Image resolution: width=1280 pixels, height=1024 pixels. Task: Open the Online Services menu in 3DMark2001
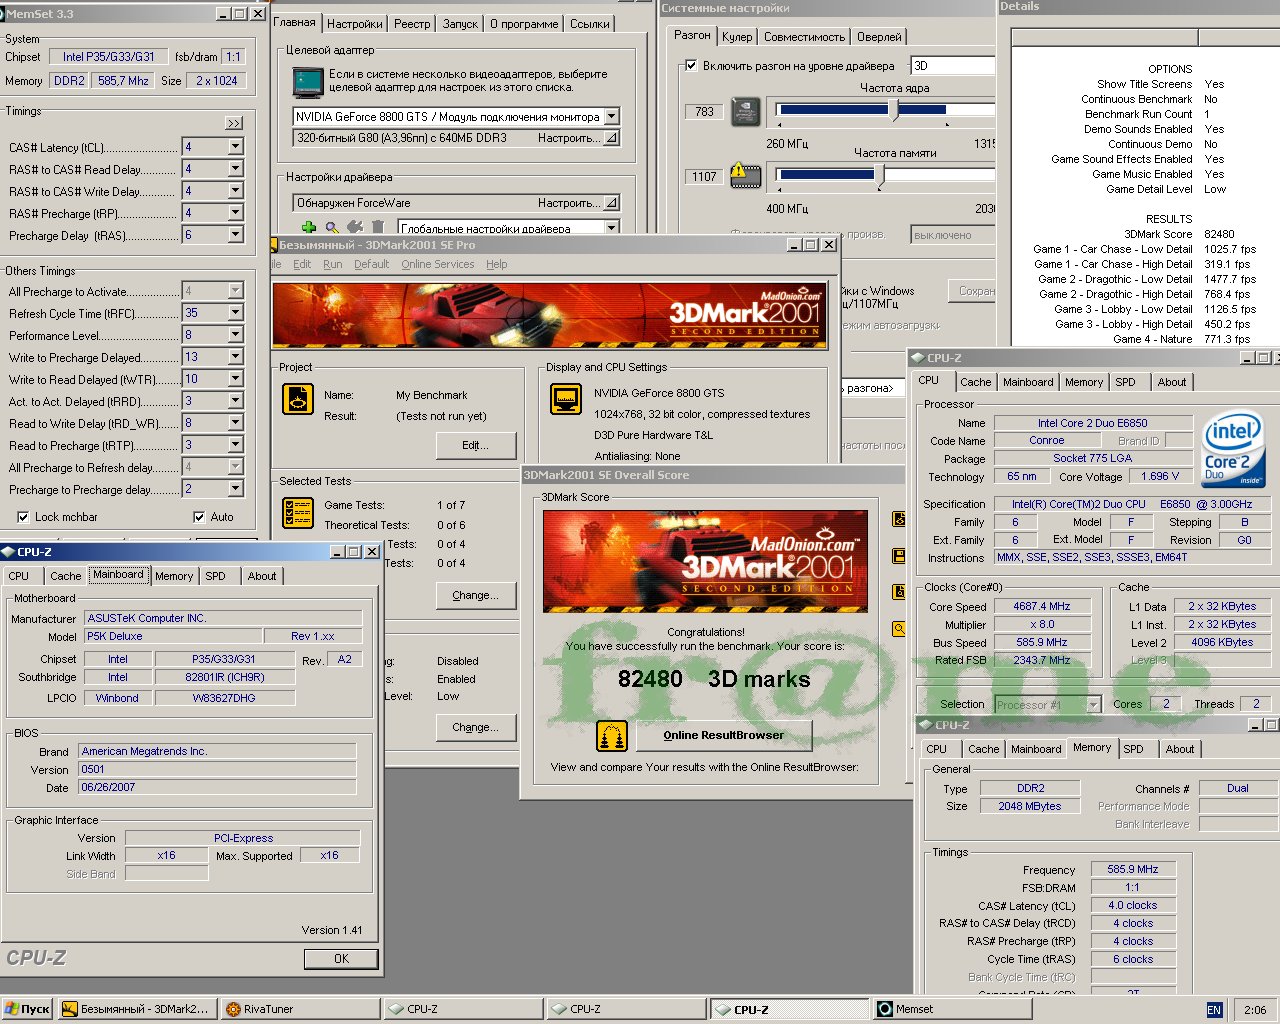pyautogui.click(x=438, y=264)
